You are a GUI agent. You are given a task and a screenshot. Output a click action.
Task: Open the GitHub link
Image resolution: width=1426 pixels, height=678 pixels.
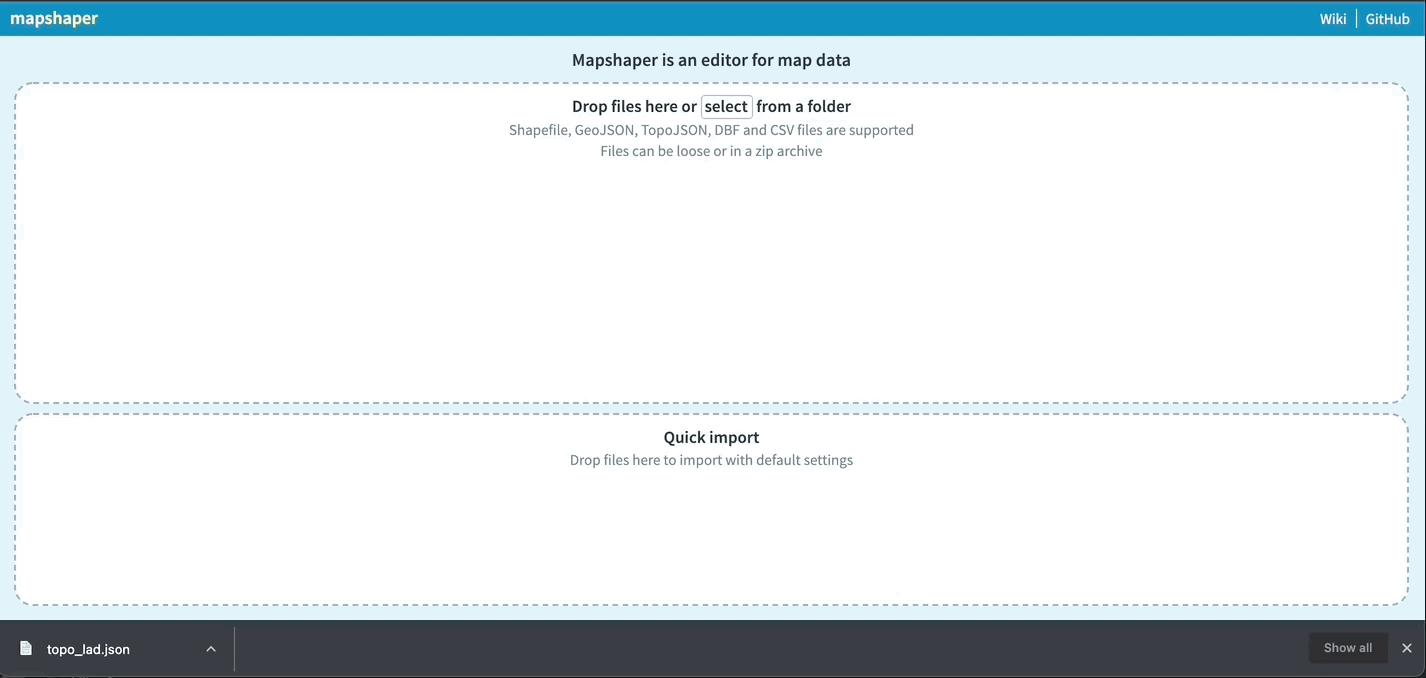tap(1388, 19)
